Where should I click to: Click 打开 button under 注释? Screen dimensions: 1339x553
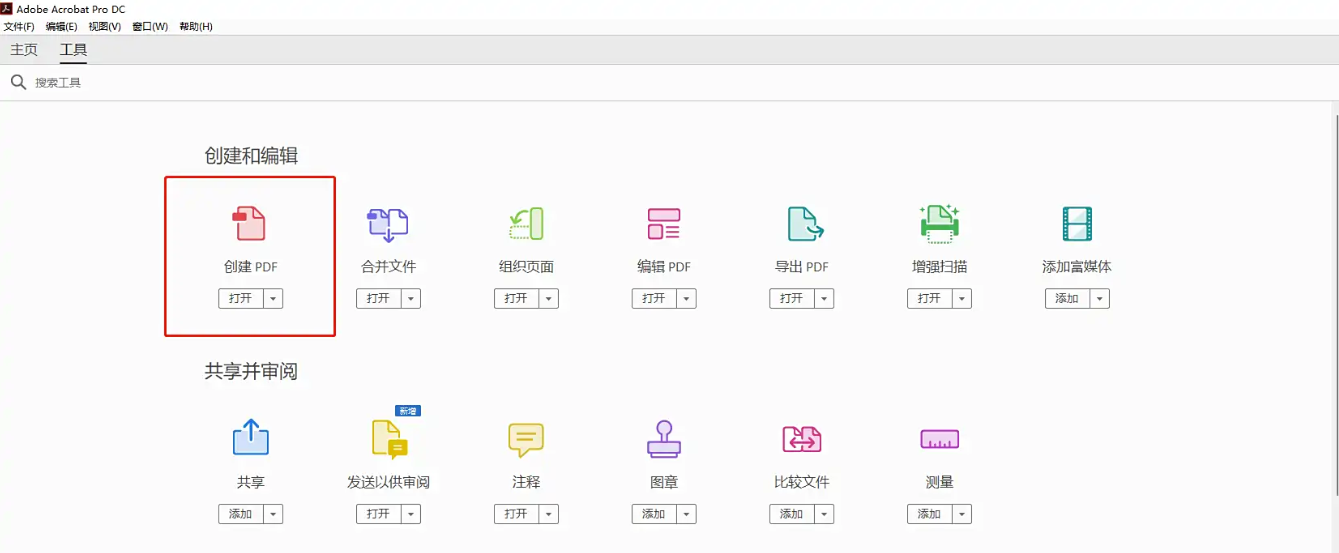pyautogui.click(x=517, y=514)
